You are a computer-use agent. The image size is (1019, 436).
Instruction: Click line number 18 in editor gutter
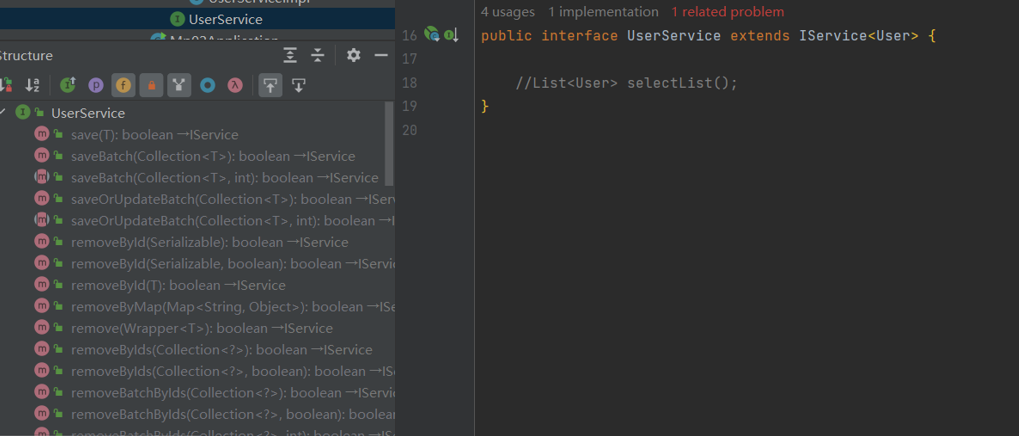click(409, 83)
